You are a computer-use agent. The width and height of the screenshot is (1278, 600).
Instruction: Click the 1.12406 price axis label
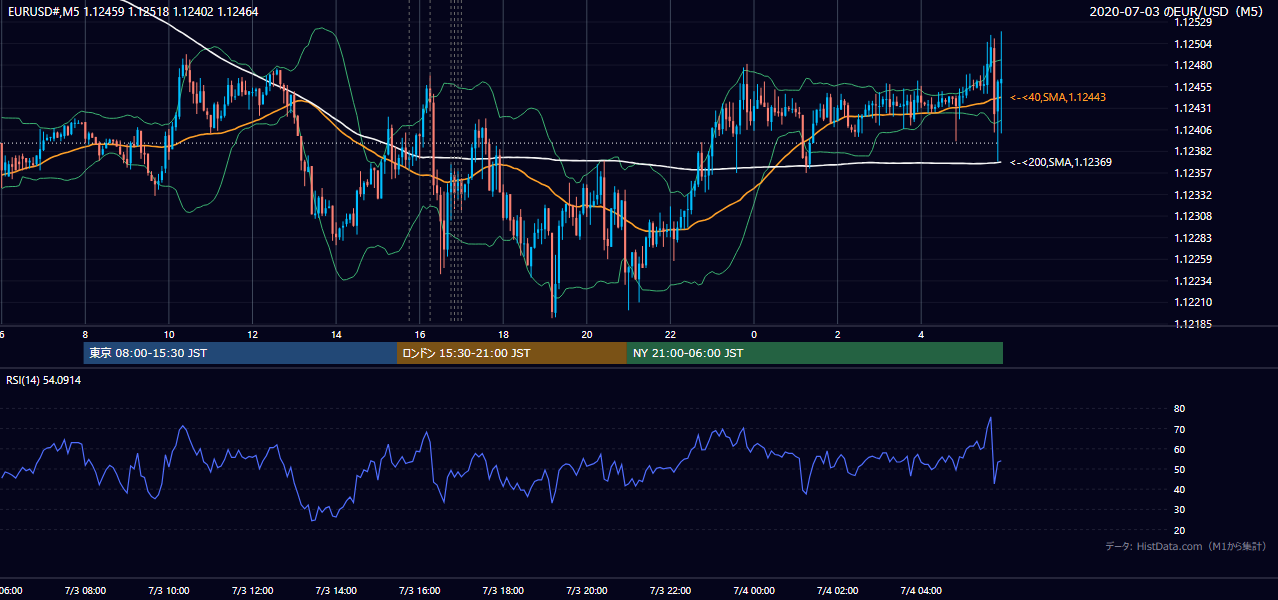1192,130
